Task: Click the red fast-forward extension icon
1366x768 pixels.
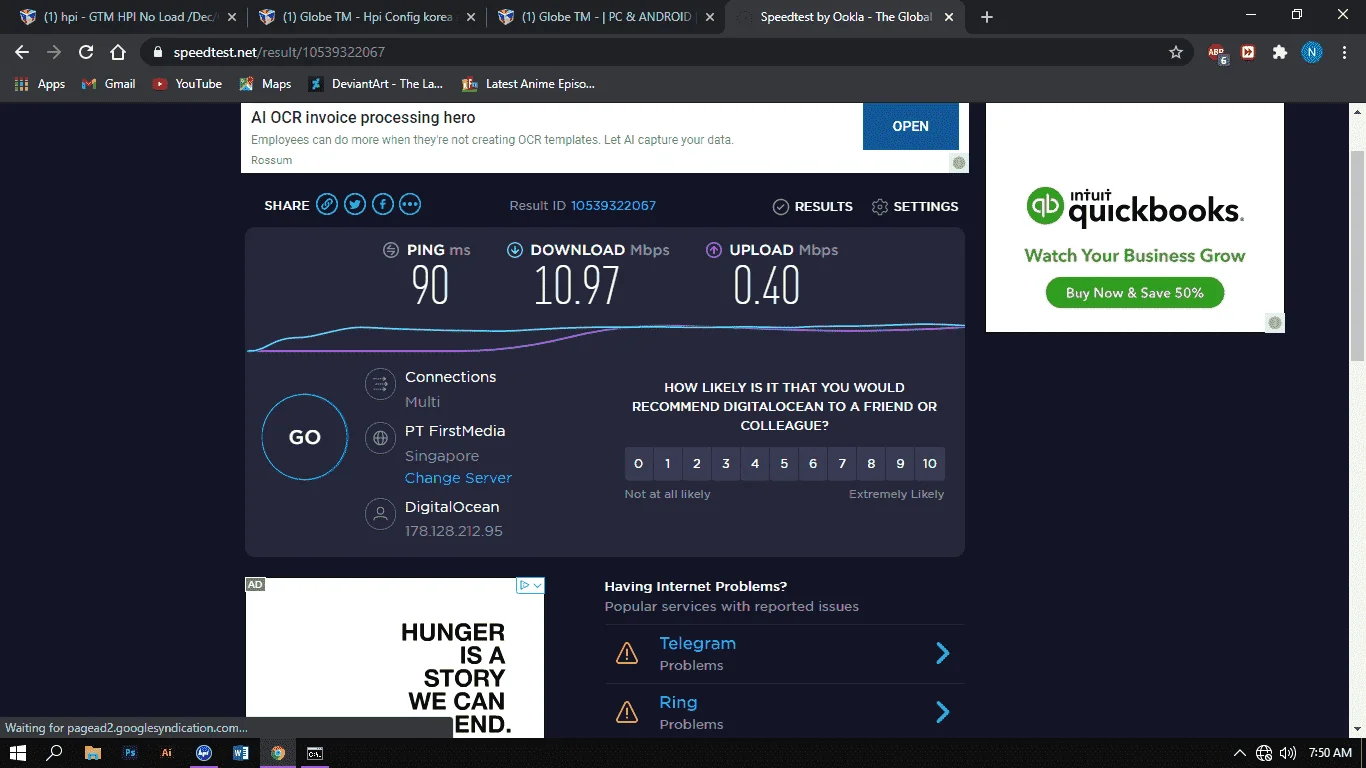Action: (1248, 52)
